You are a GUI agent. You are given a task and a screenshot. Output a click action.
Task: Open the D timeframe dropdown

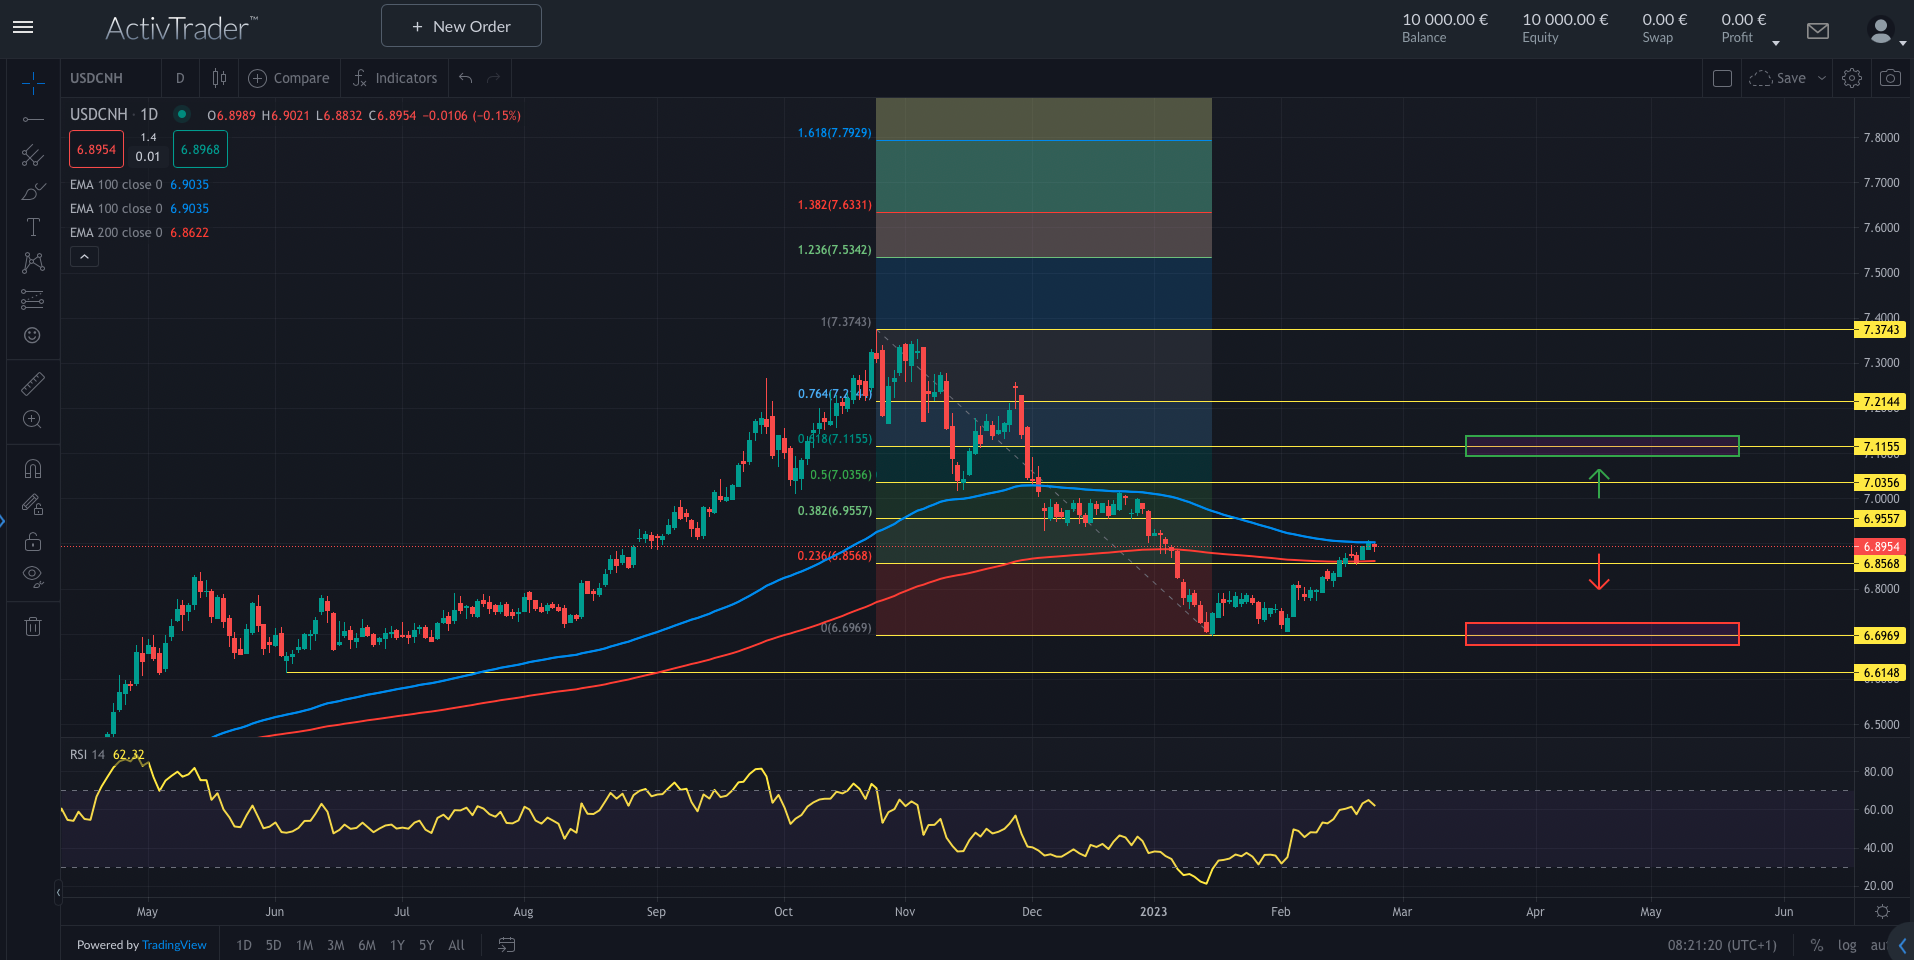pyautogui.click(x=180, y=78)
